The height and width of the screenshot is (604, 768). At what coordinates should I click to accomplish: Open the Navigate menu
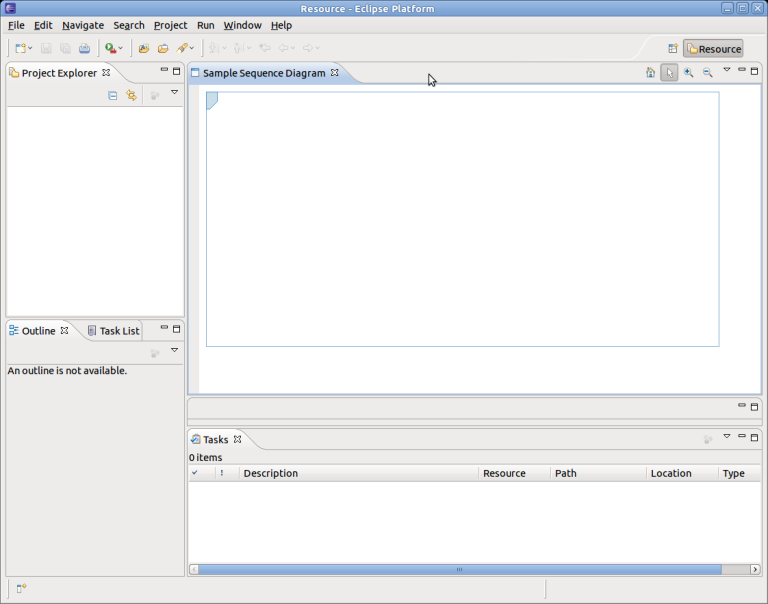(x=83, y=25)
